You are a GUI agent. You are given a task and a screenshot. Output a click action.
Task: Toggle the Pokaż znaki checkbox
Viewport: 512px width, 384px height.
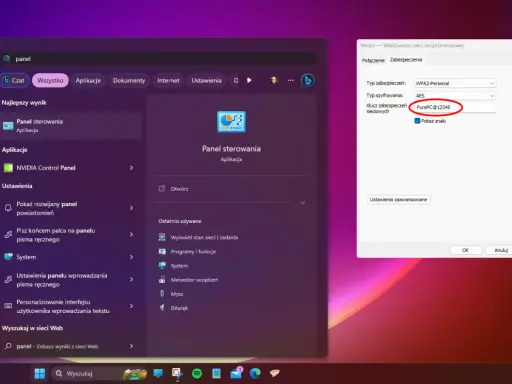click(417, 121)
